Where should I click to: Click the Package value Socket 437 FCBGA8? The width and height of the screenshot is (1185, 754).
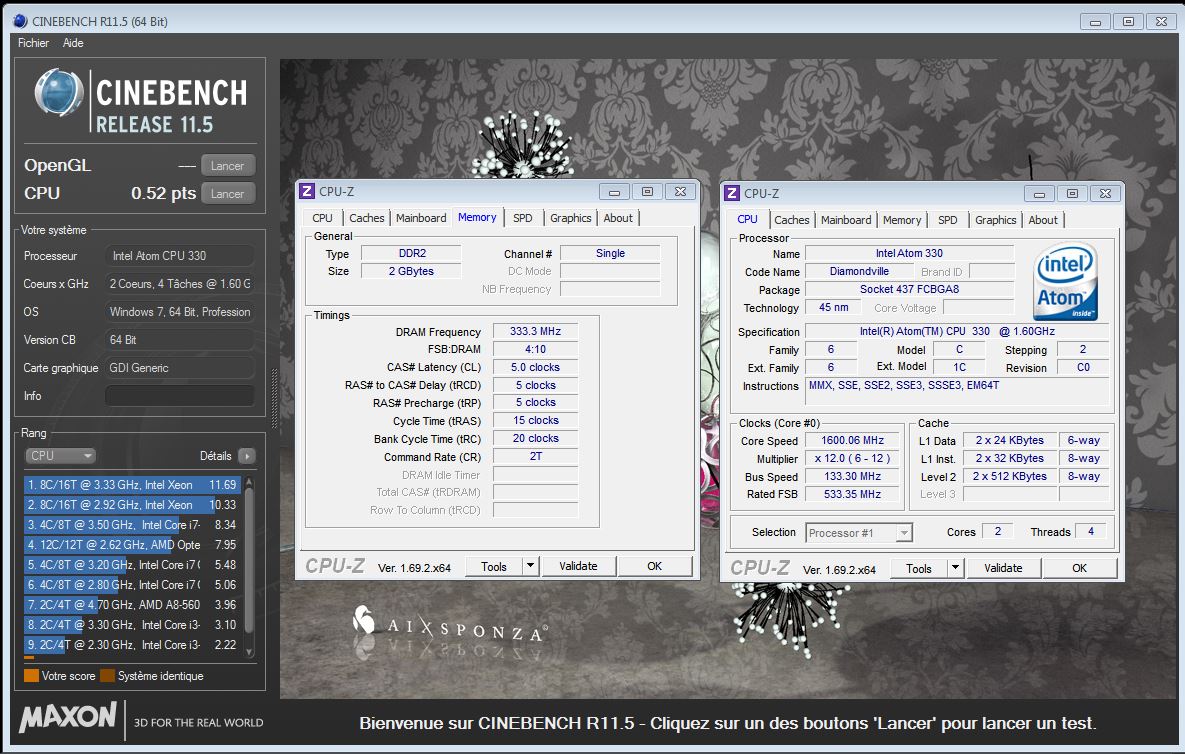(909, 289)
